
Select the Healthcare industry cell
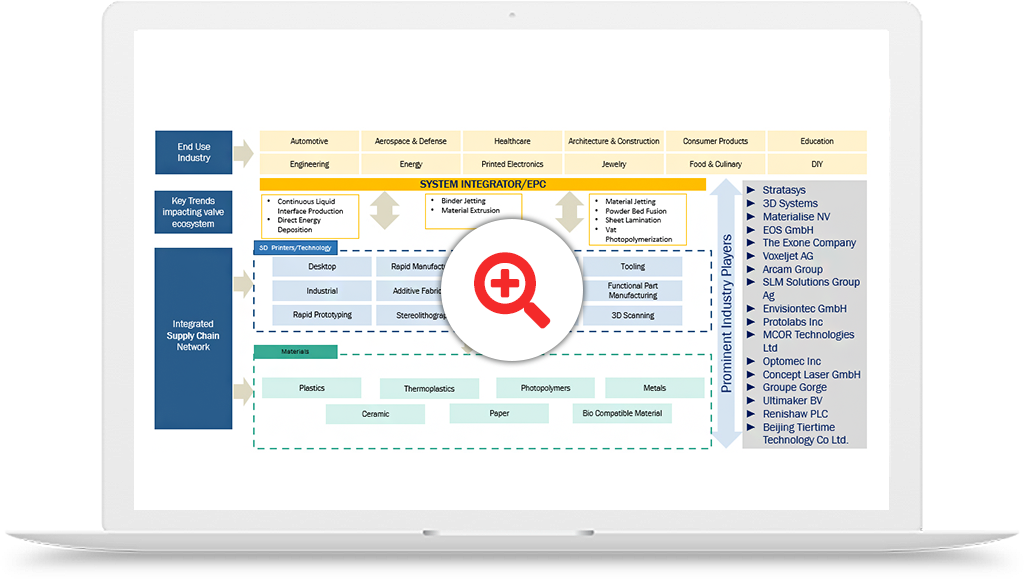(512, 141)
